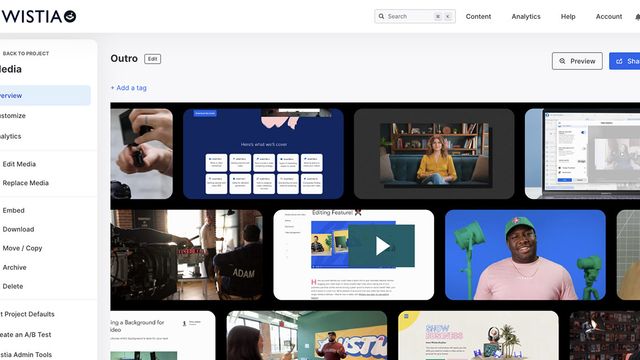Choose Replace Media in sidebar
This screenshot has width=640, height=360.
coord(25,183)
